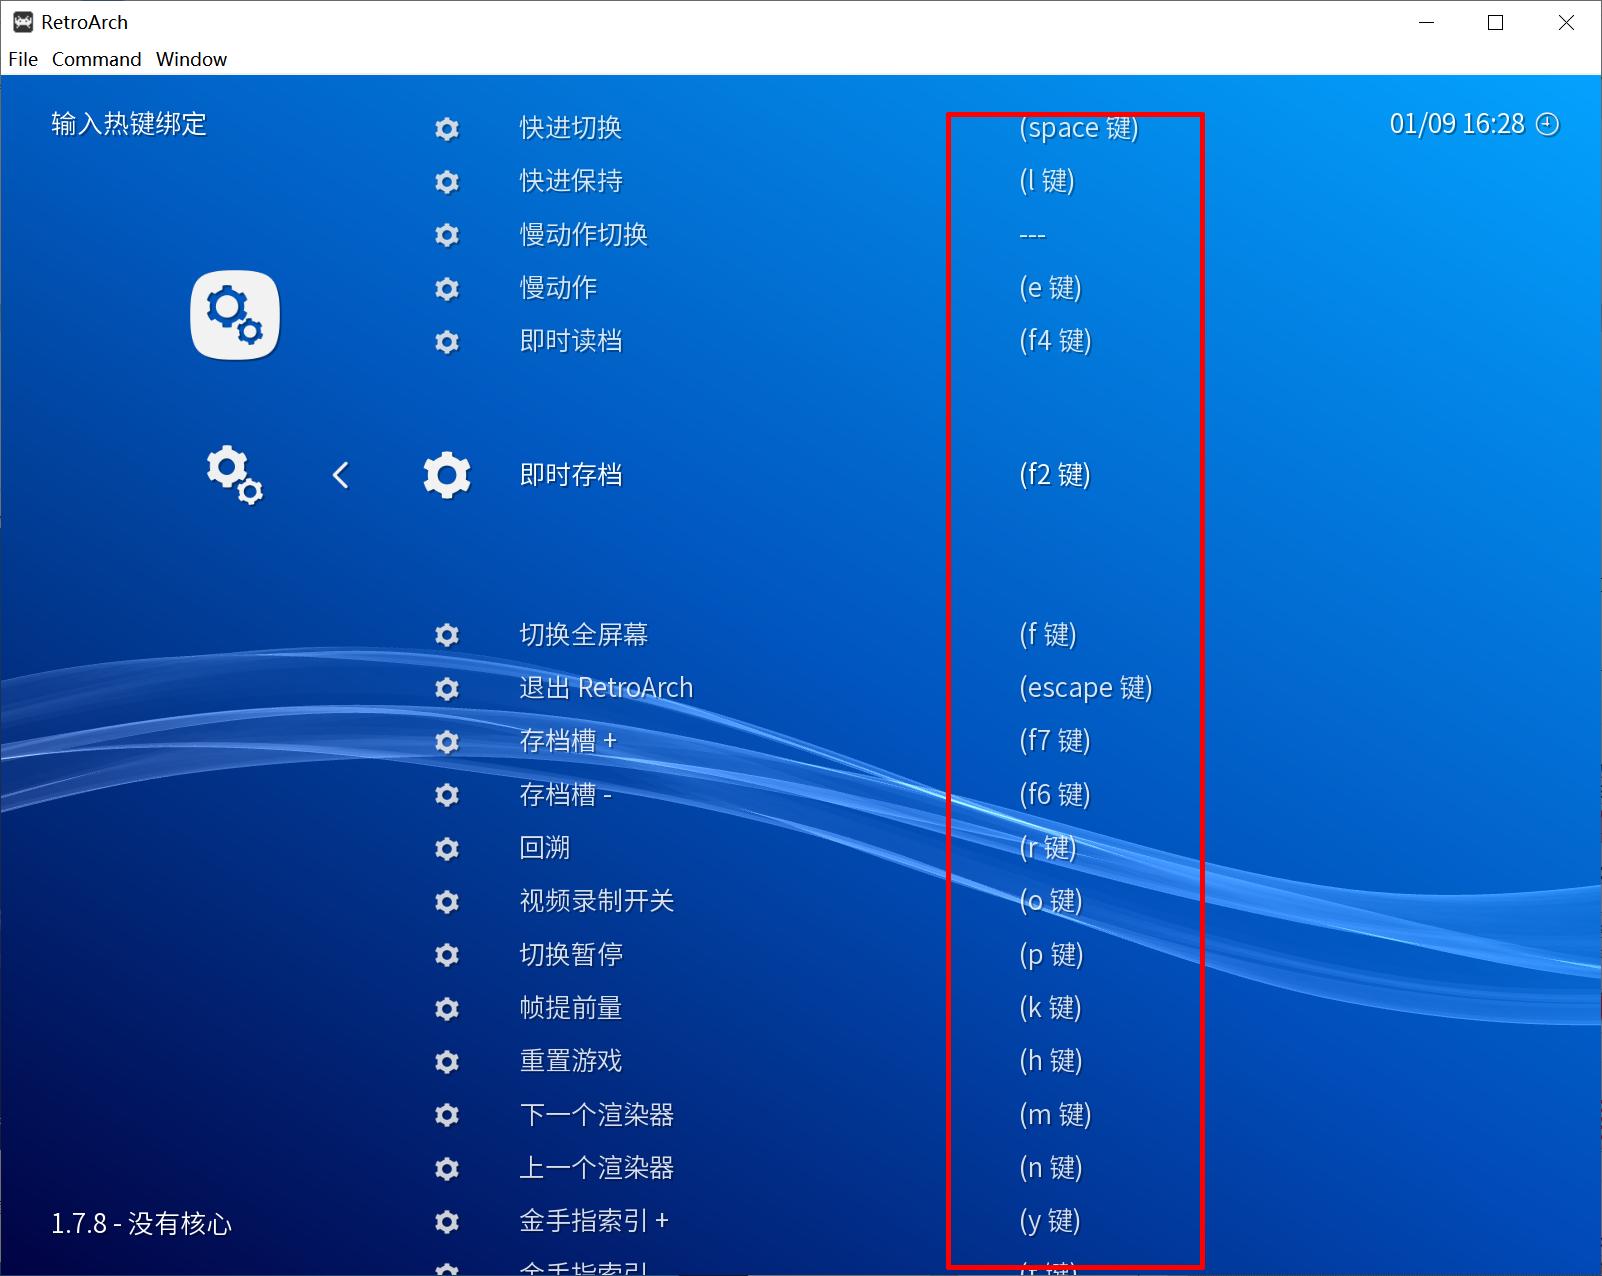Click the unbound --- value for 慢动作切换
The image size is (1602, 1276).
pyautogui.click(x=1033, y=236)
